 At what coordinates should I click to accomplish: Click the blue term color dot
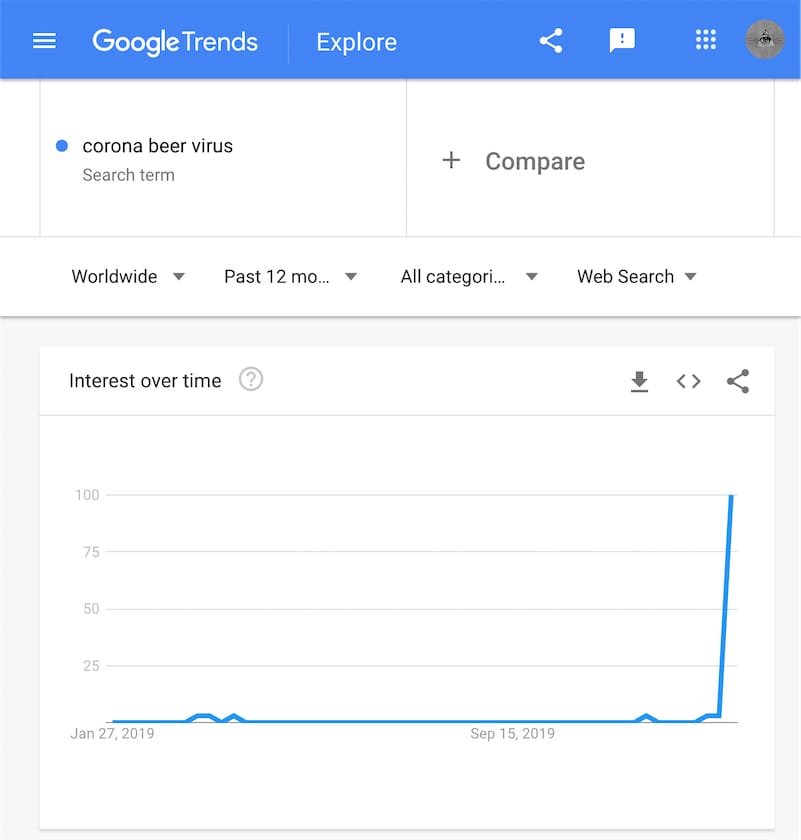point(62,146)
